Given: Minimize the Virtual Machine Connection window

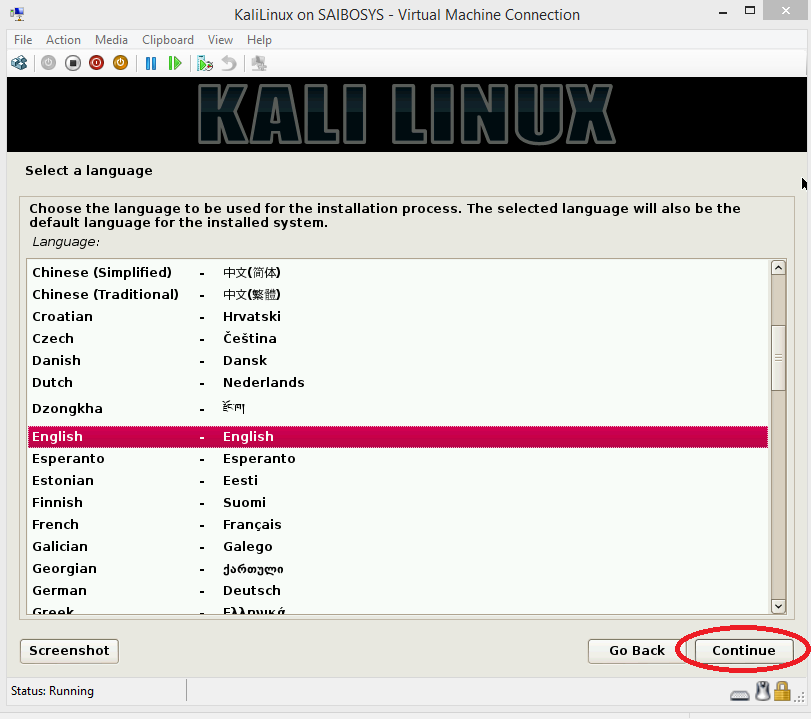Looking at the screenshot, I should (723, 11).
